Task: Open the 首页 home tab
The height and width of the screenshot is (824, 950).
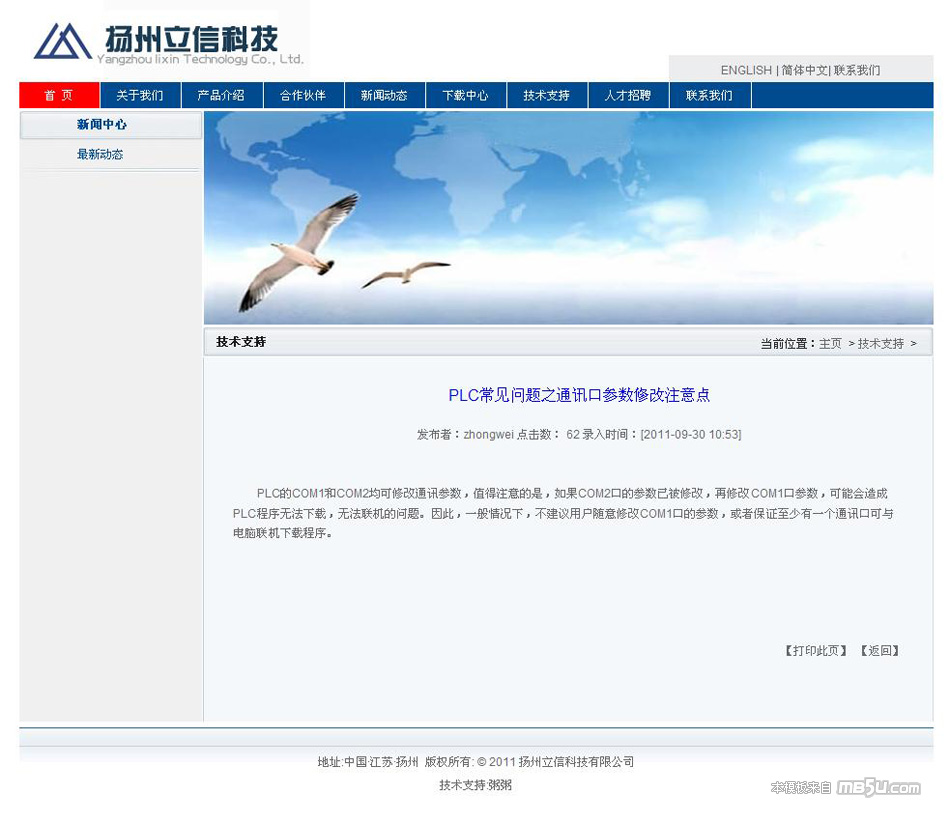Action: pos(59,96)
